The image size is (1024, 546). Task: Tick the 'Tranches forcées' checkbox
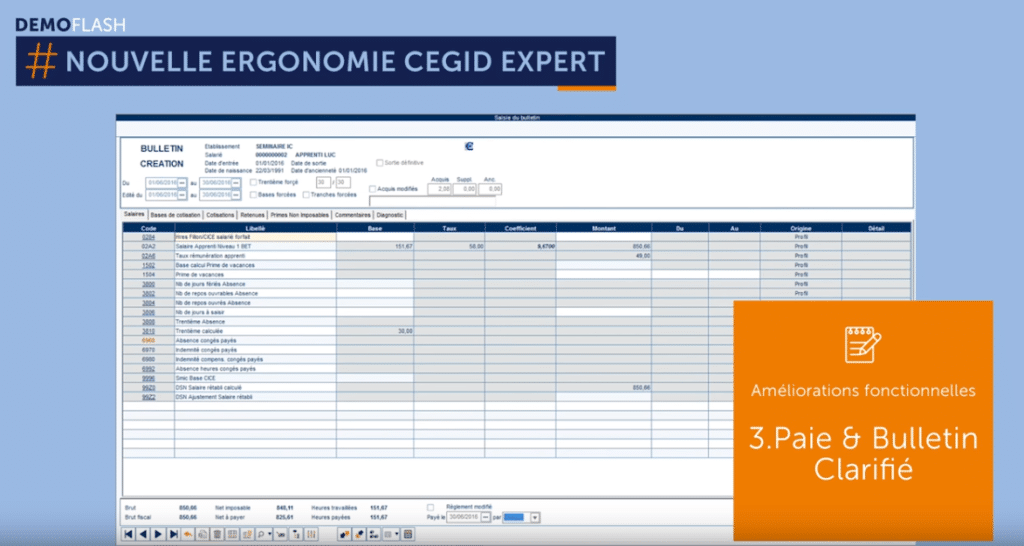(x=306, y=195)
